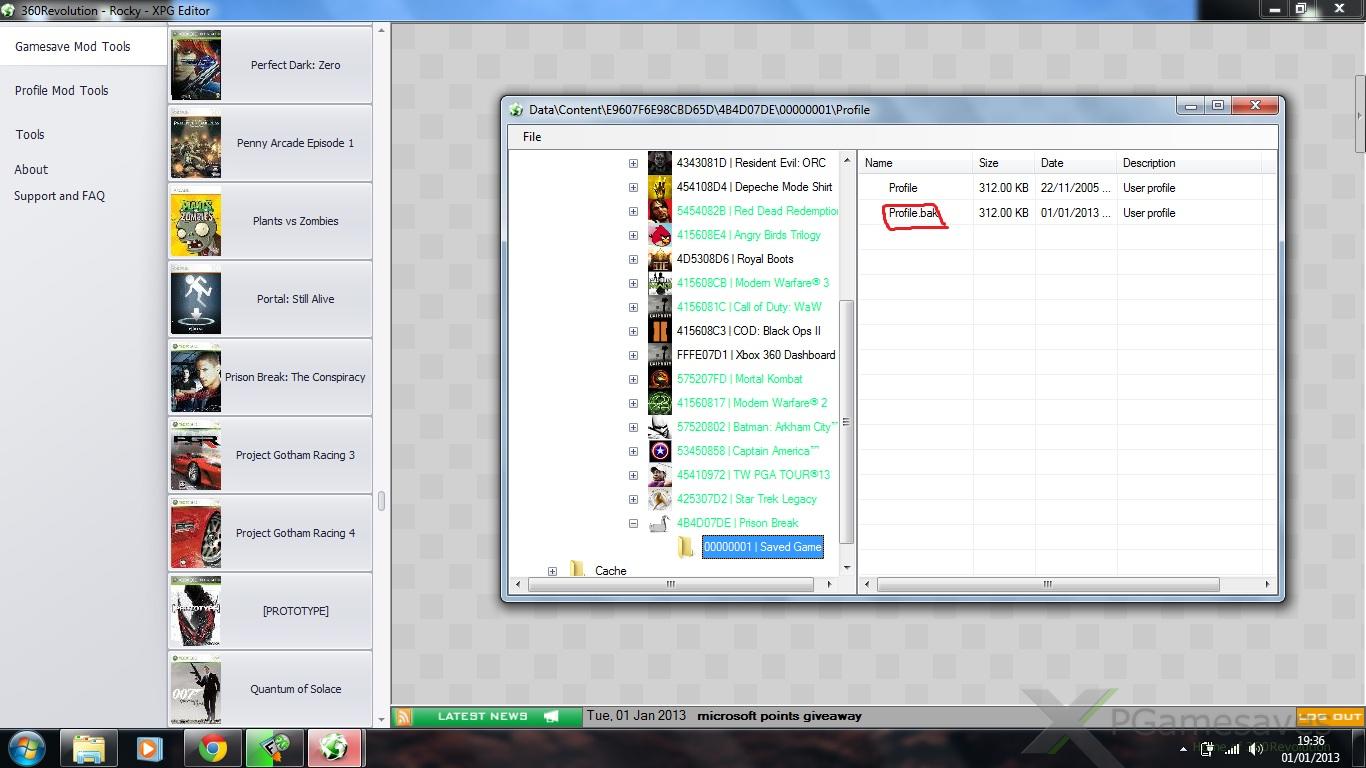Click the Plants vs Zombies cover thumbnail
Viewport: 1366px width, 768px height.
tap(196, 221)
